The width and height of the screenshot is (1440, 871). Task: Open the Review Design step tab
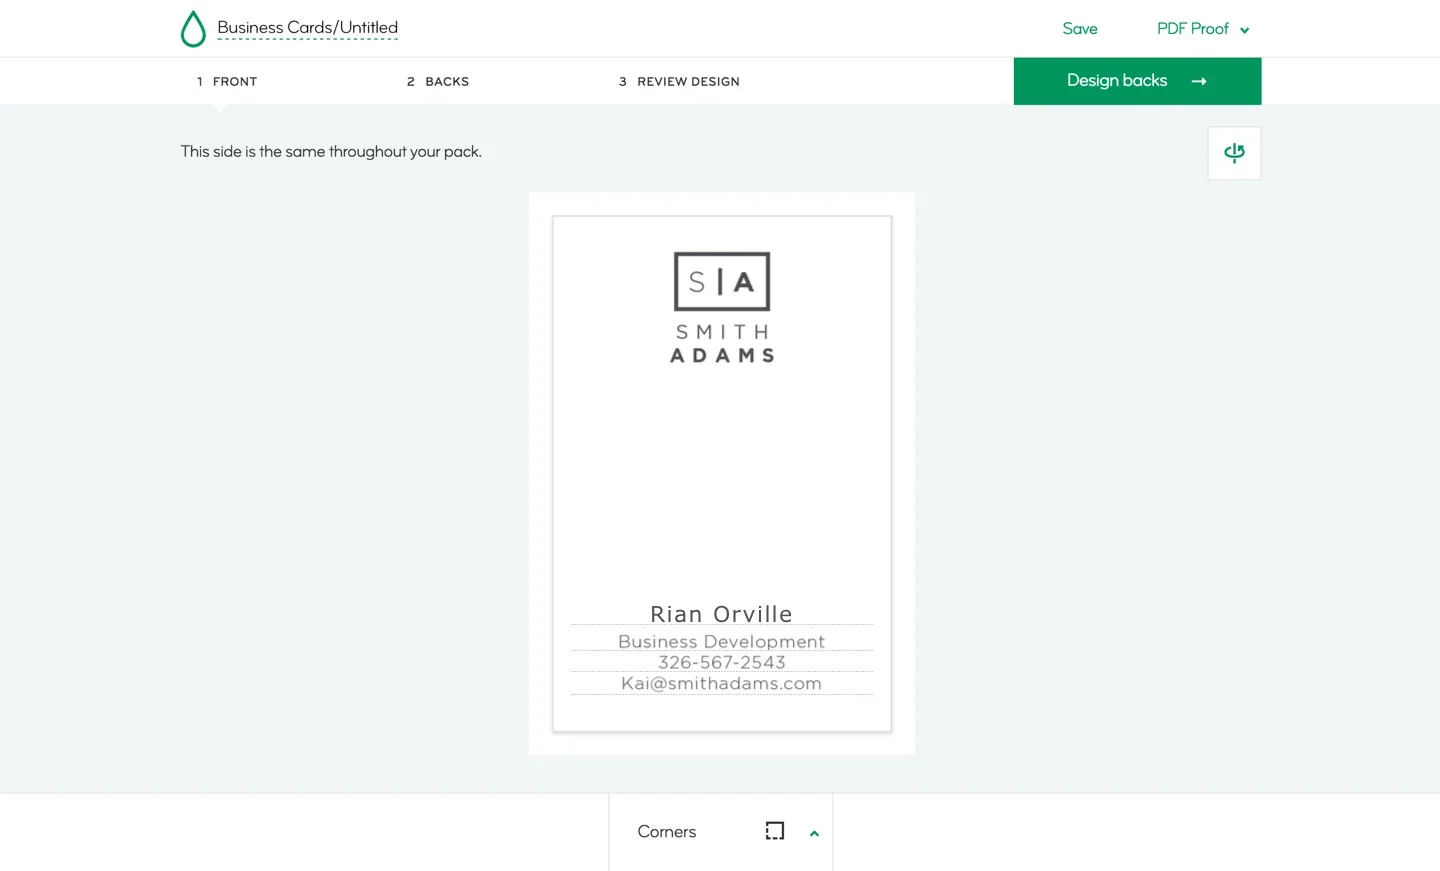(x=679, y=82)
